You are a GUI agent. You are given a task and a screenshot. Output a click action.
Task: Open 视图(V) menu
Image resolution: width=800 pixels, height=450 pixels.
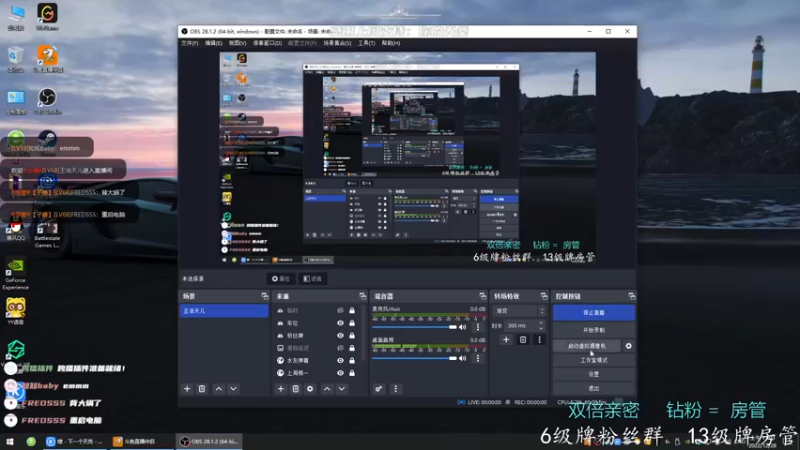coord(237,43)
